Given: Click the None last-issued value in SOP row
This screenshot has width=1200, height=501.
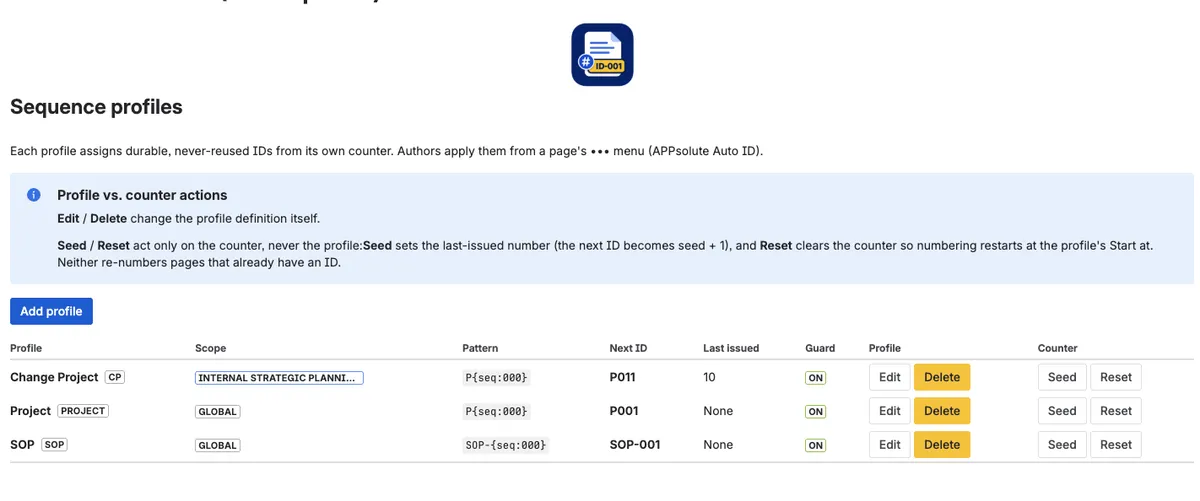Looking at the screenshot, I should click(718, 445).
